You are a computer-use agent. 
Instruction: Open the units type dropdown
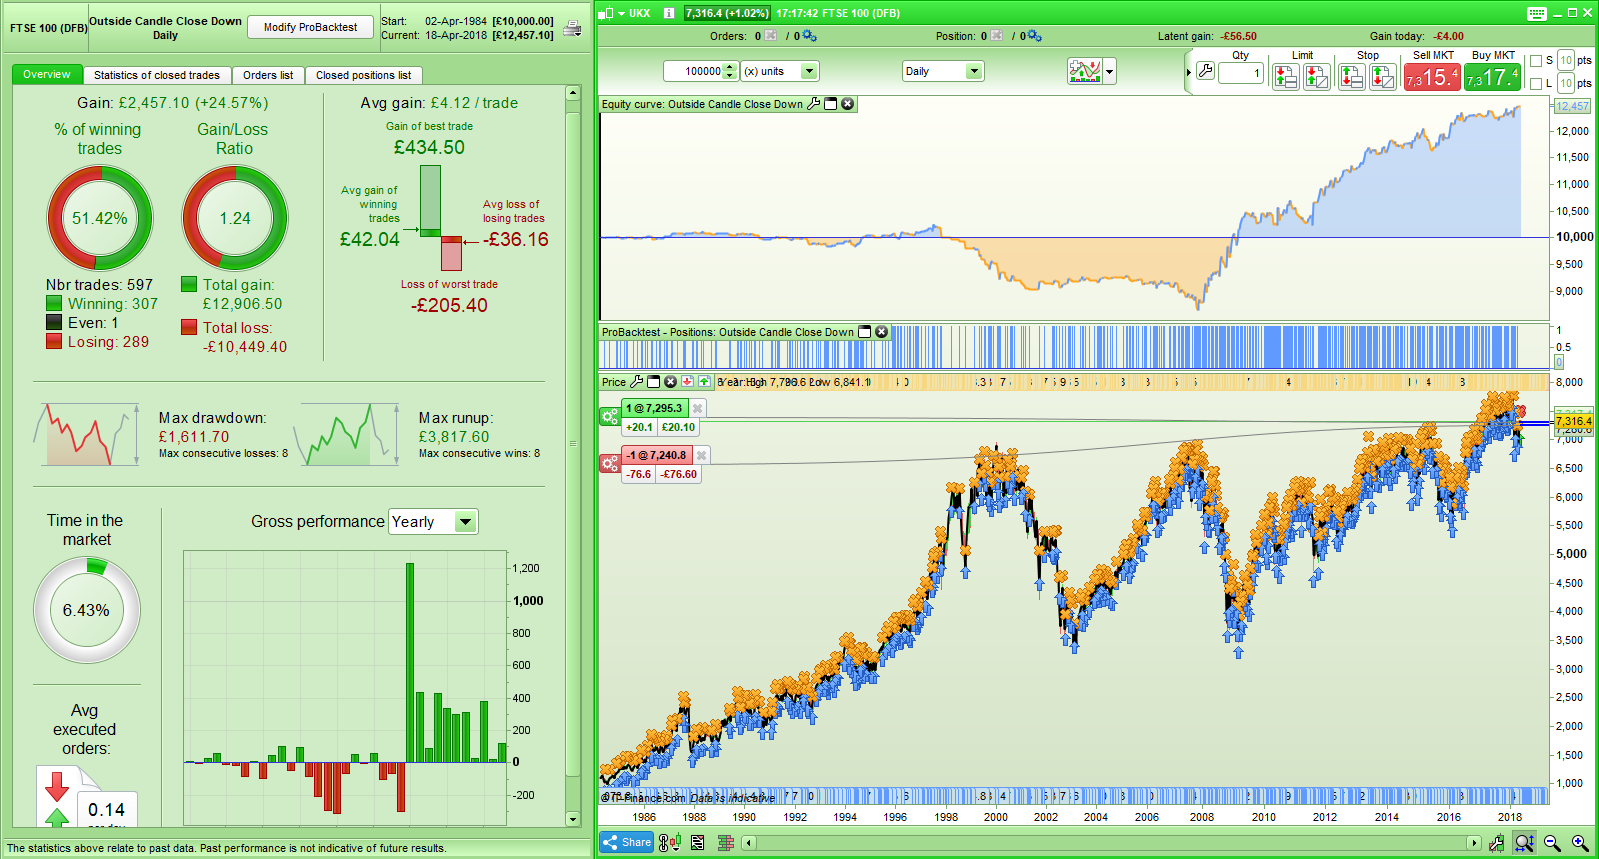click(780, 71)
